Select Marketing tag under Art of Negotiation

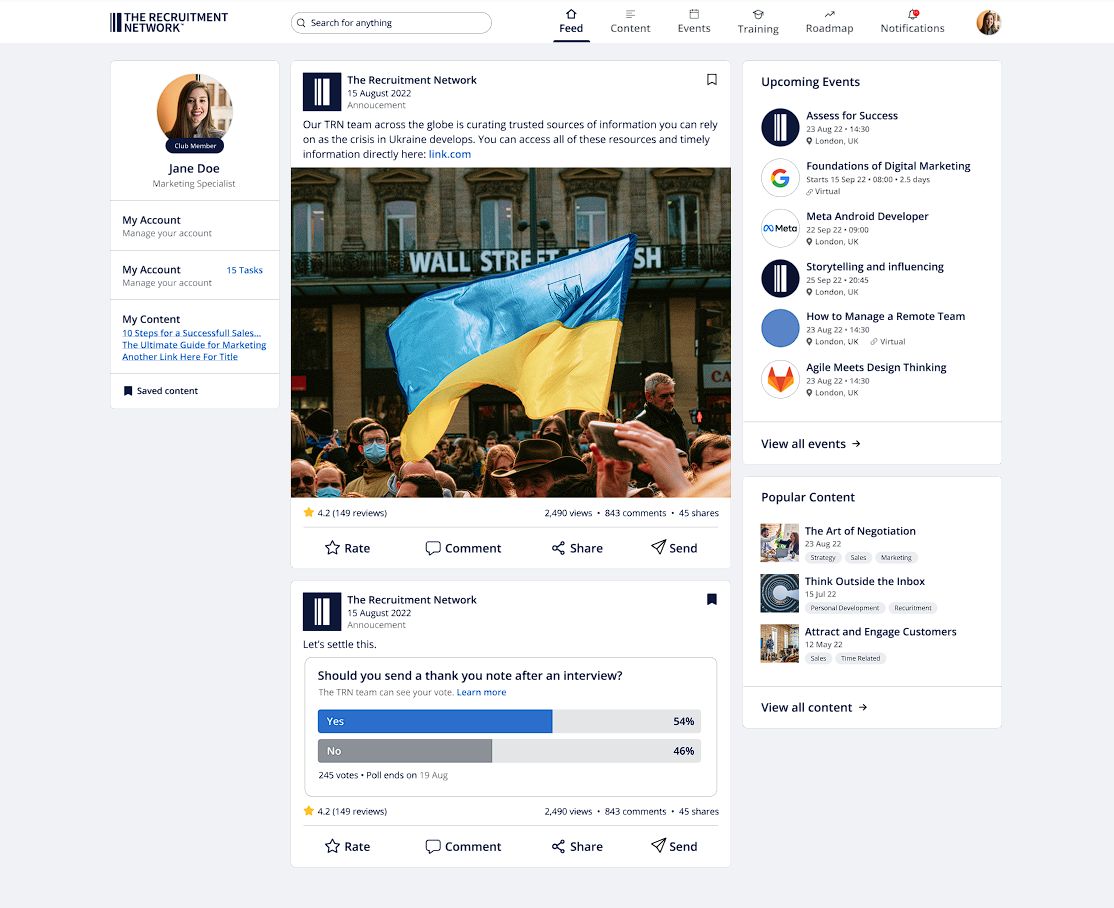click(x=896, y=558)
